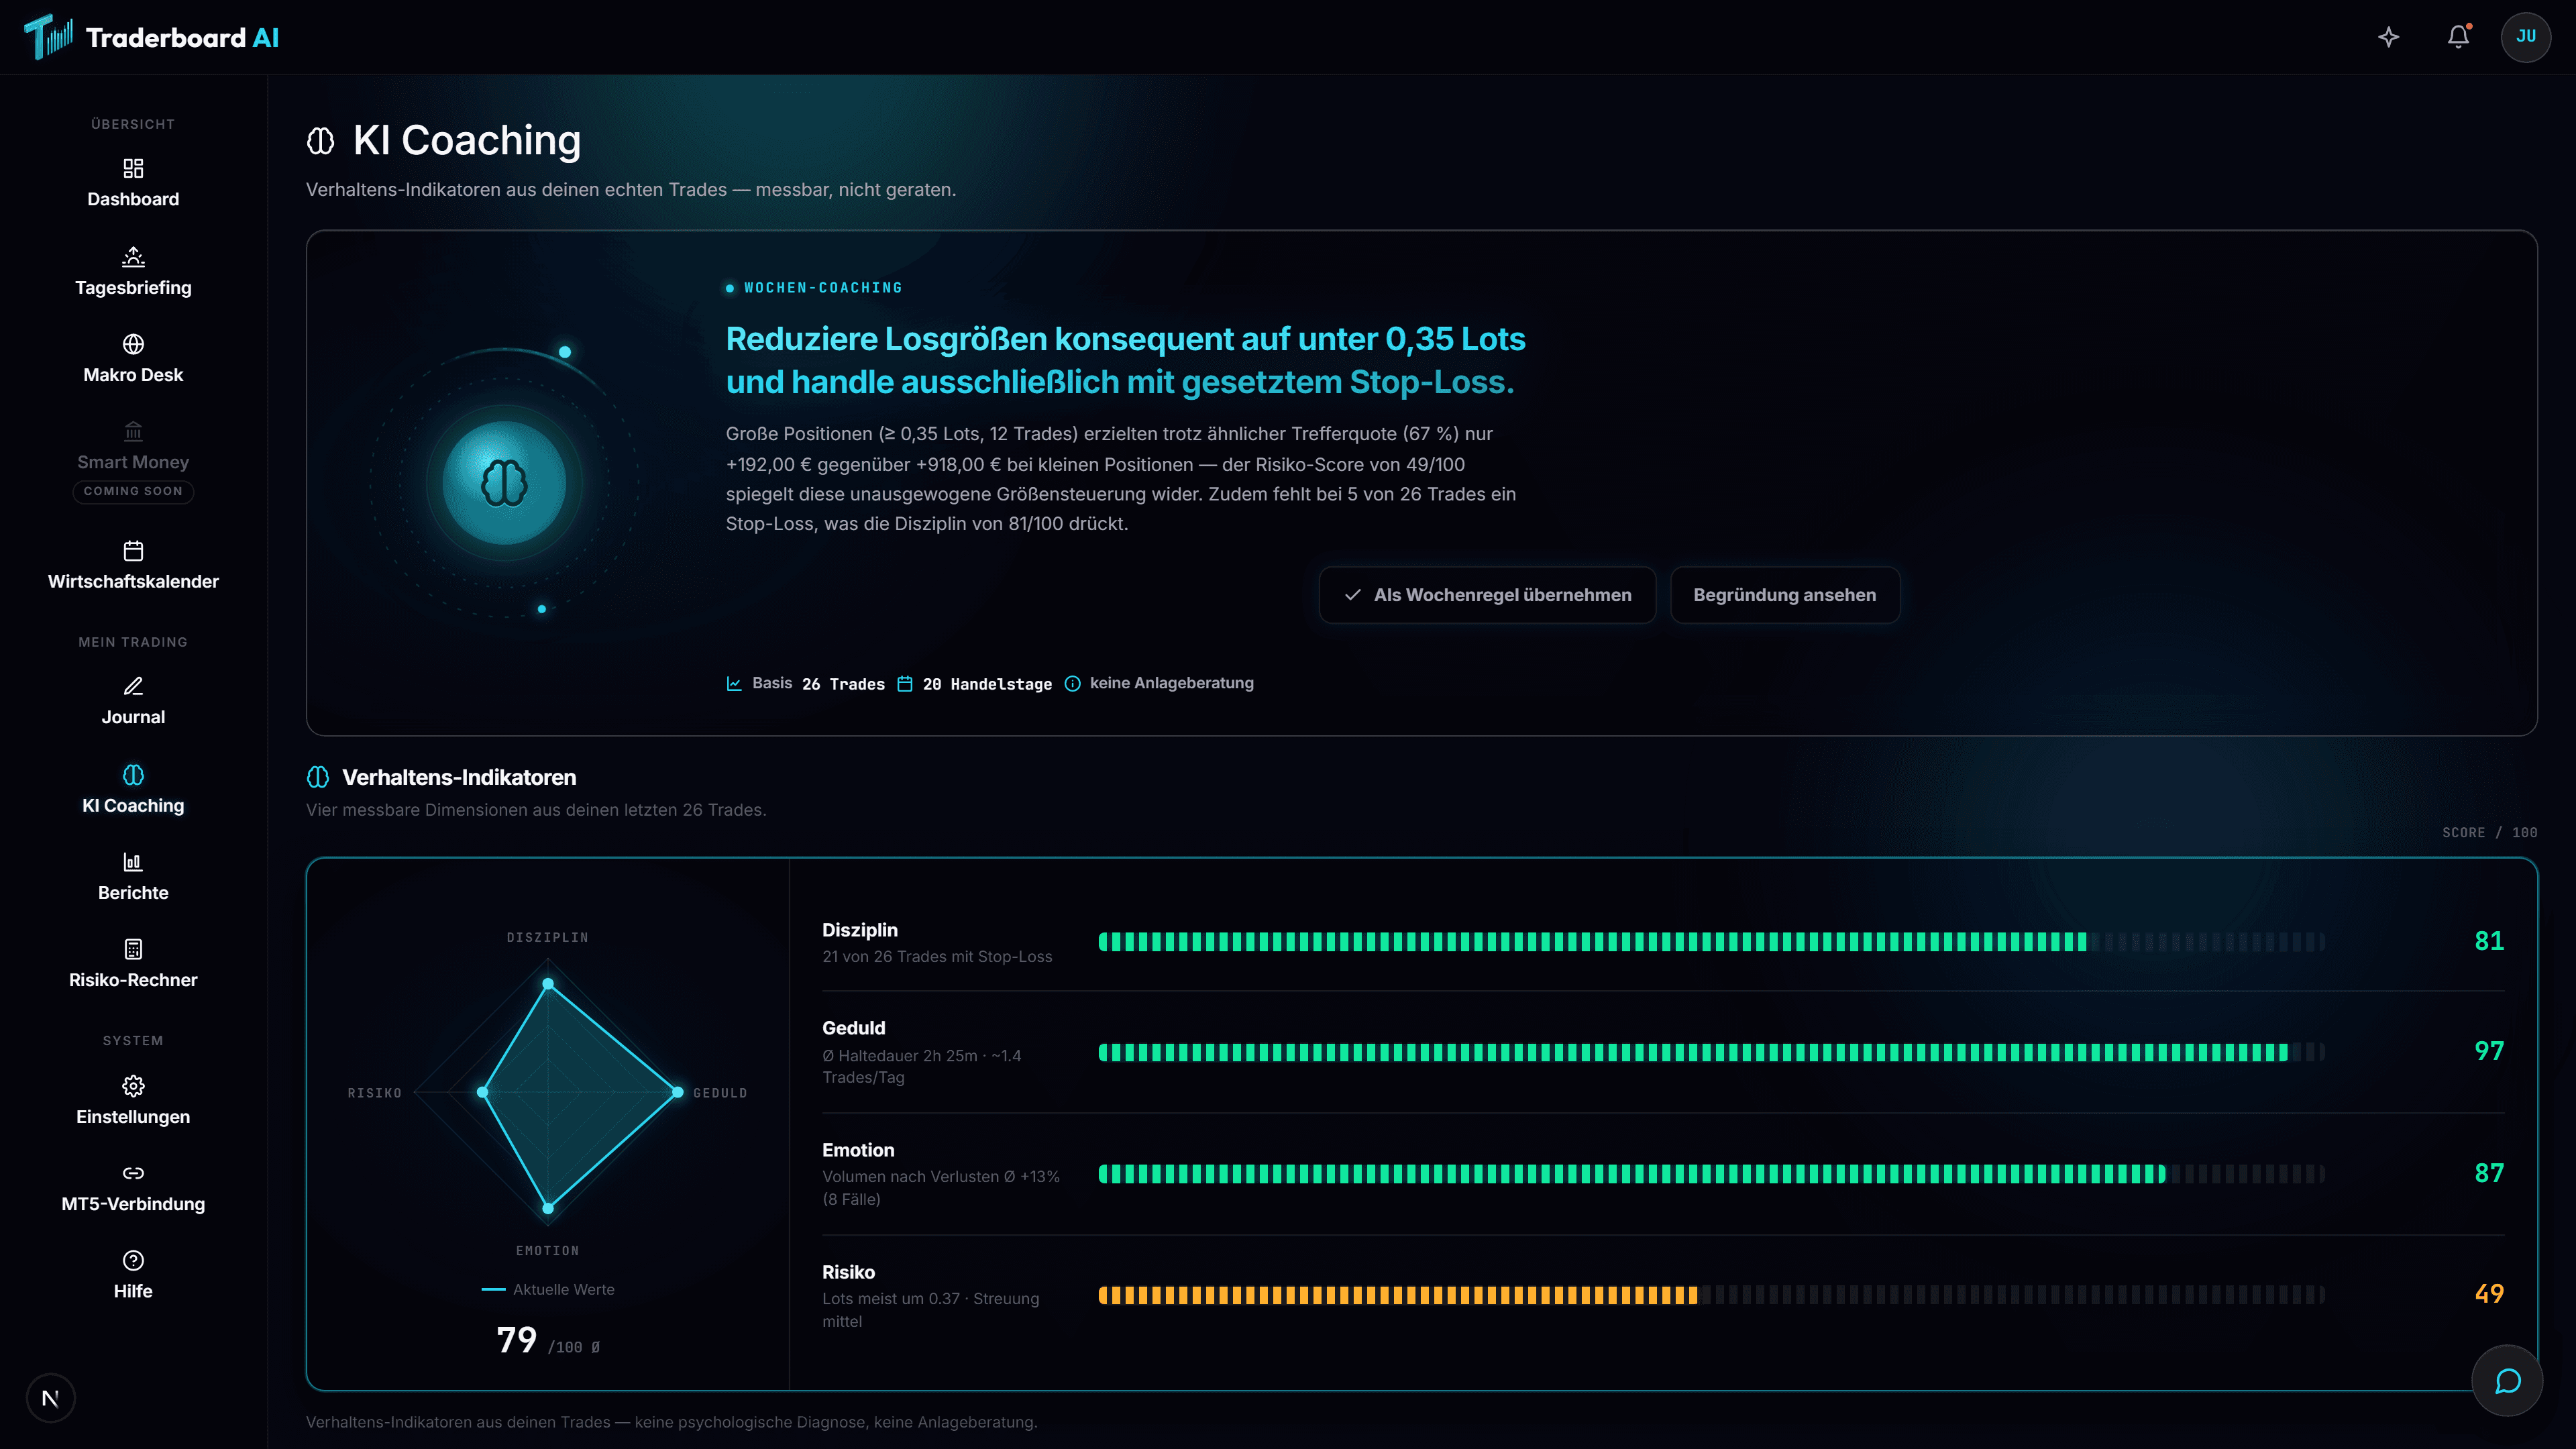Click the sparkle AI icon in header

tap(2389, 37)
